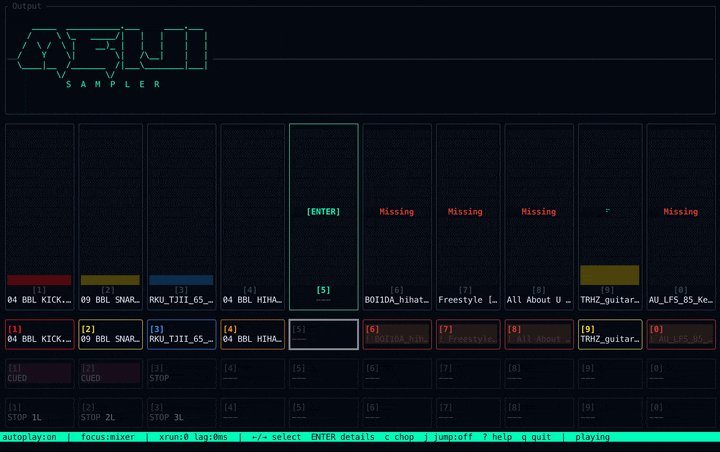This screenshot has width=720, height=452.
Task: Click the olive level bar on channel 9
Action: coord(610,275)
